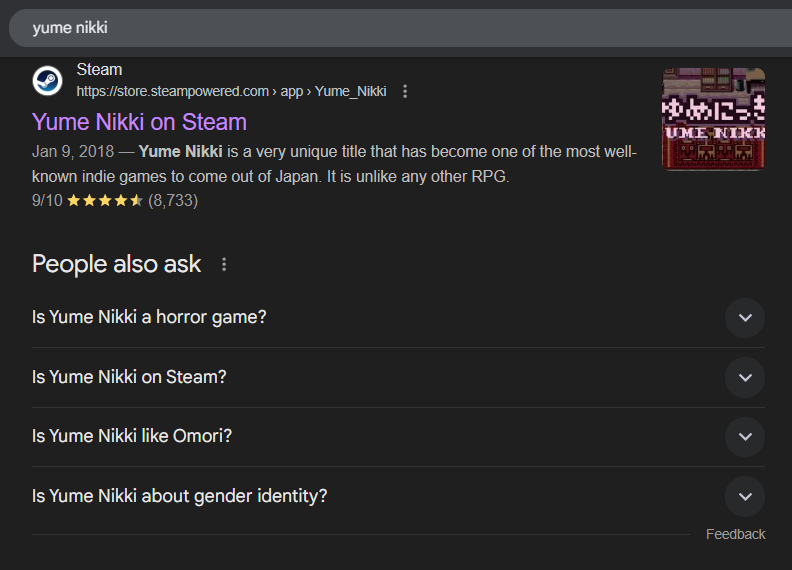Click question text 'Is Yume Nikki on Steam?'
The height and width of the screenshot is (570, 792).
tap(129, 377)
